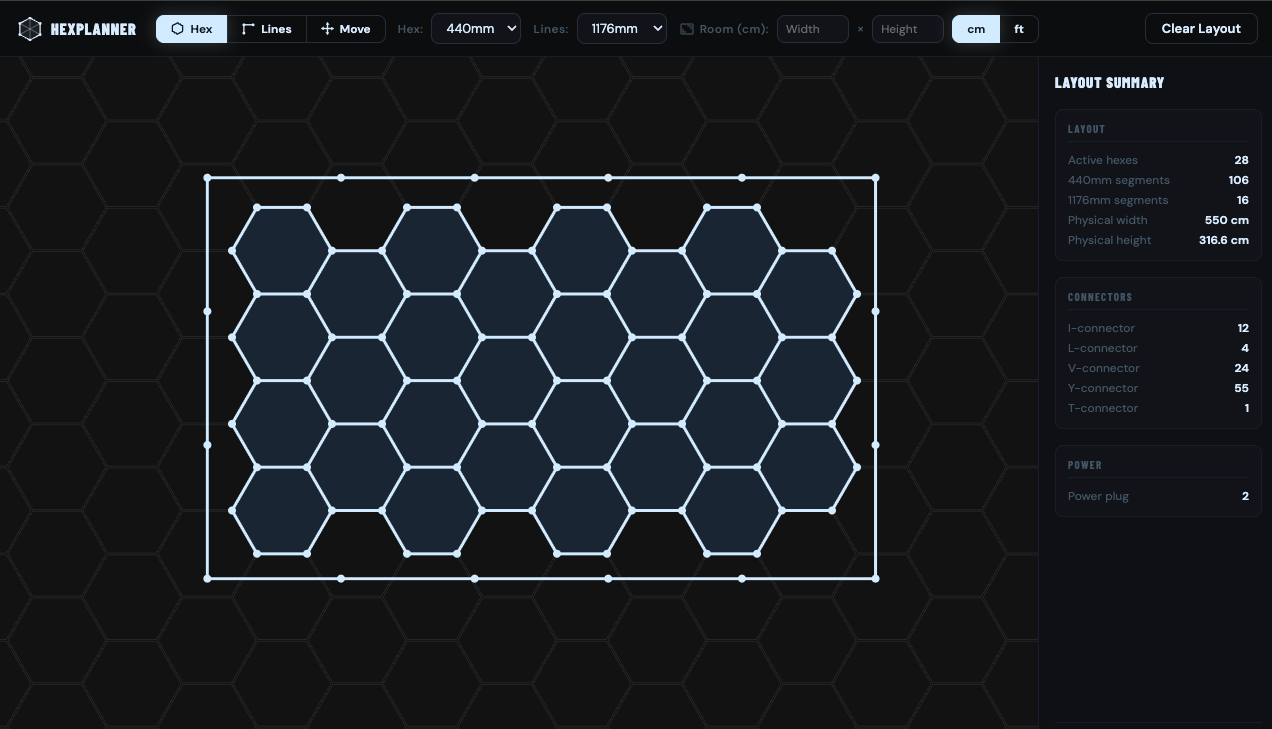The width and height of the screenshot is (1272, 729).
Task: Click the V-connector count 24
Action: point(1242,368)
